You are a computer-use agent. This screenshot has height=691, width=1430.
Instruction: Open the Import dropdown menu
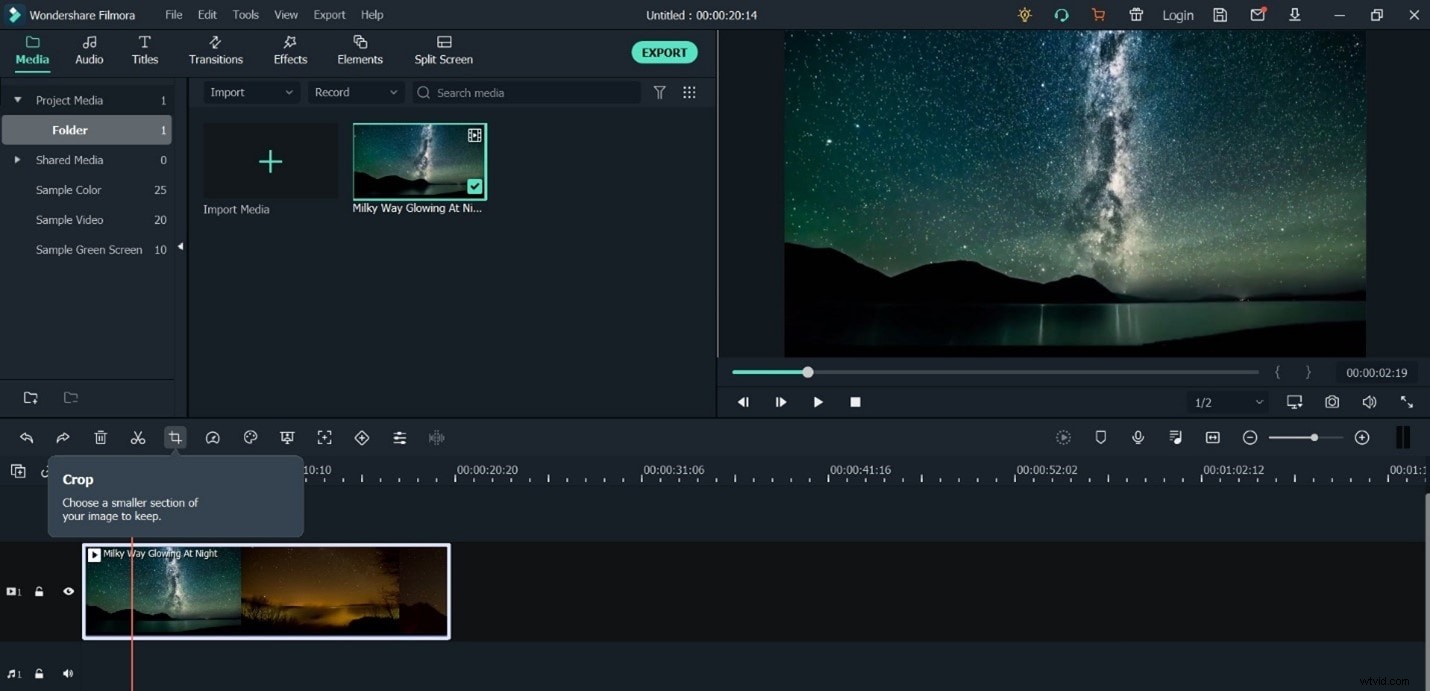pyautogui.click(x=251, y=92)
